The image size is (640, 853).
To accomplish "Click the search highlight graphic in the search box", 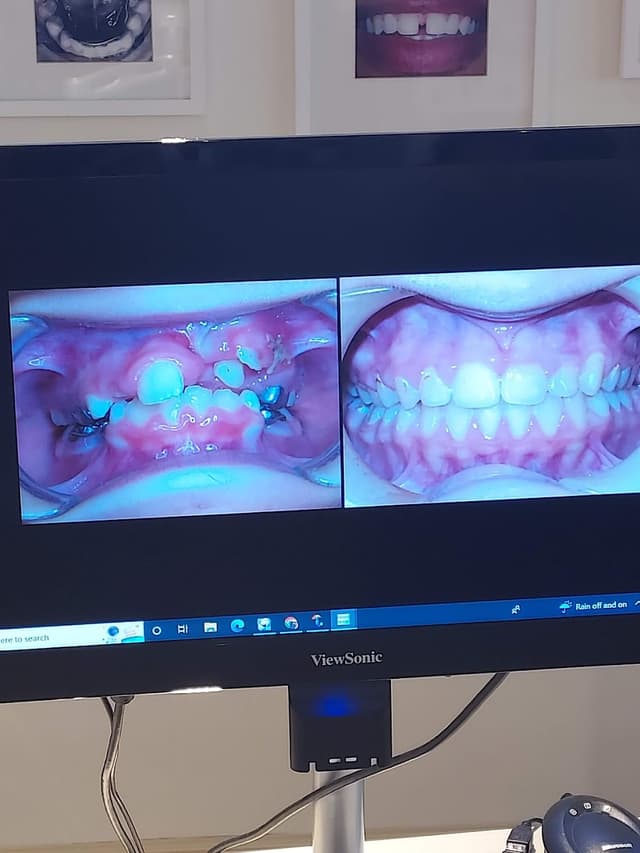I will tap(122, 633).
